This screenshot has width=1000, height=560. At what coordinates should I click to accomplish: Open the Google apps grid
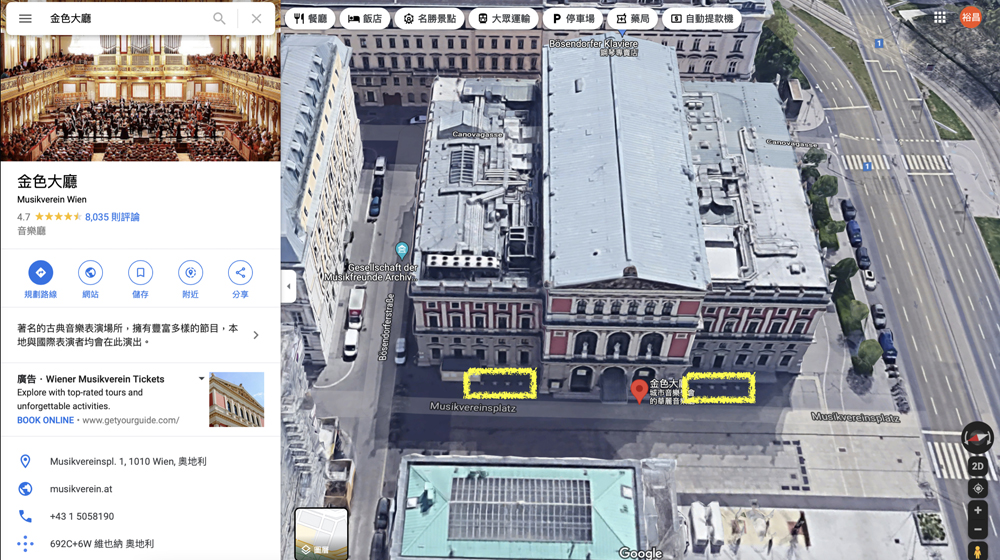939,18
